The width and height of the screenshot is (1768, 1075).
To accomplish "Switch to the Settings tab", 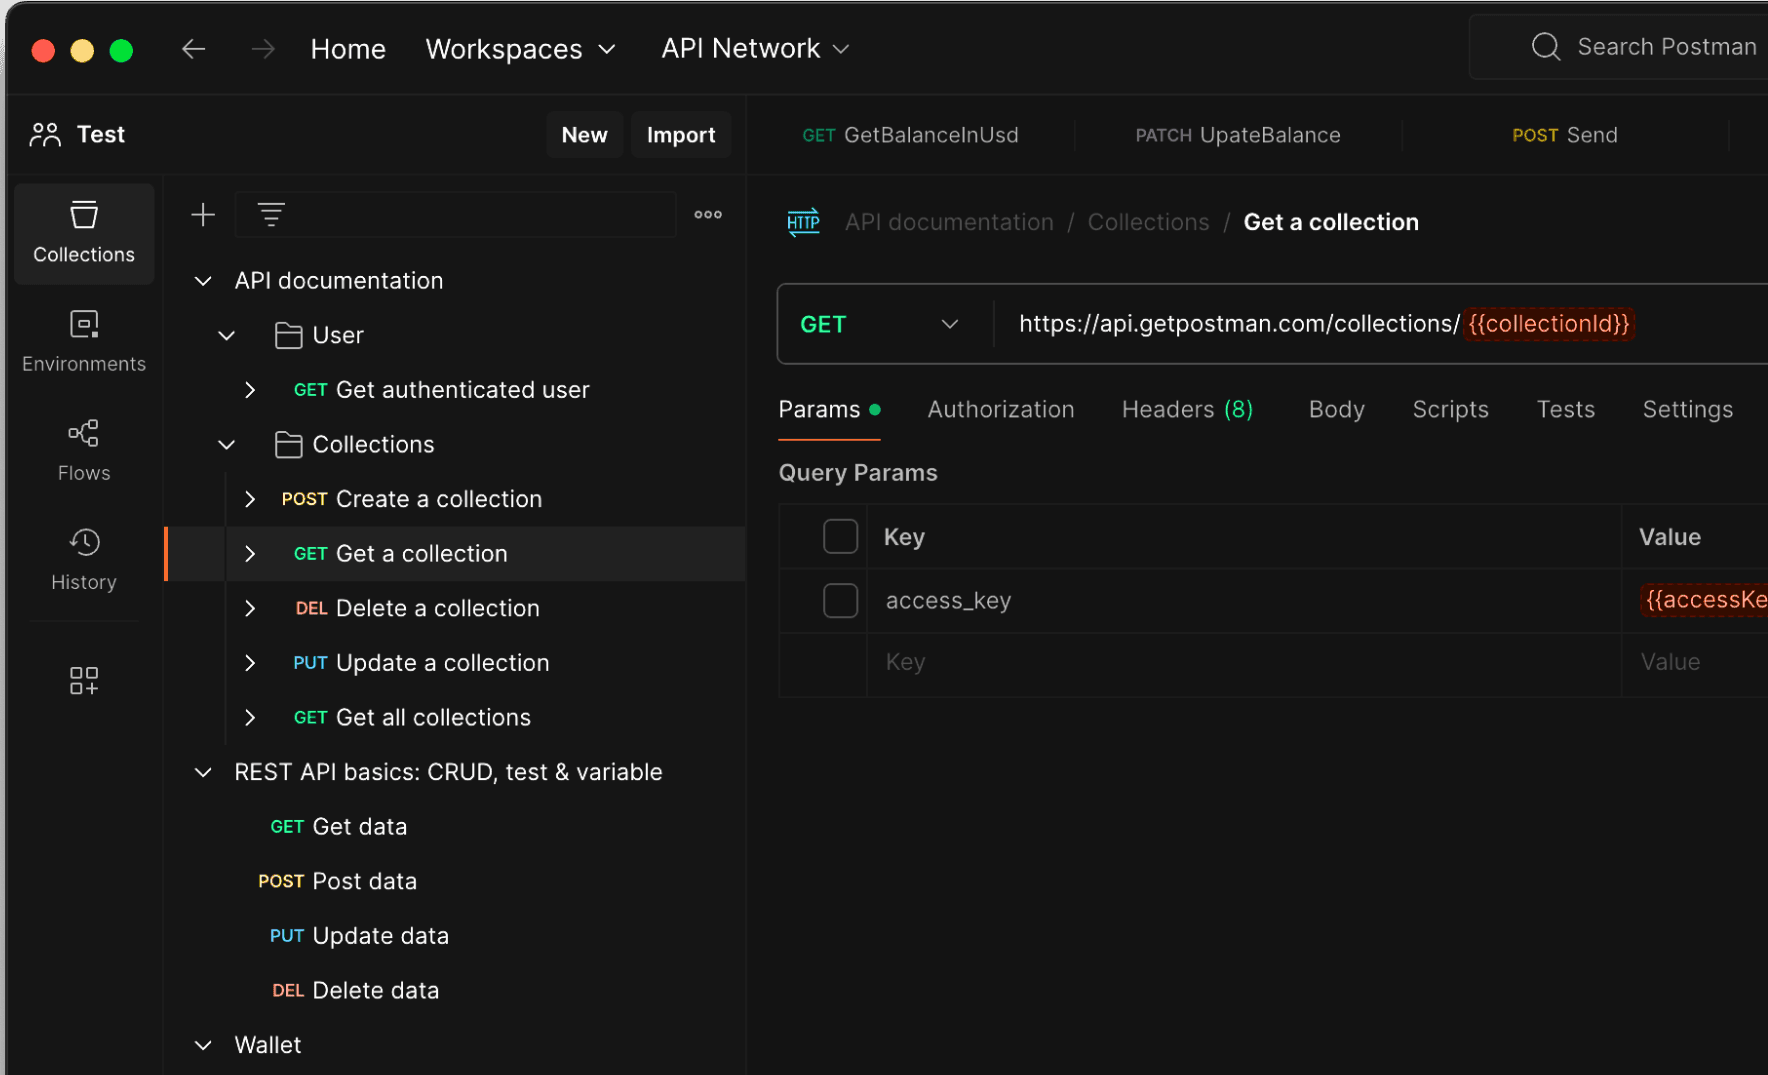I will point(1687,409).
